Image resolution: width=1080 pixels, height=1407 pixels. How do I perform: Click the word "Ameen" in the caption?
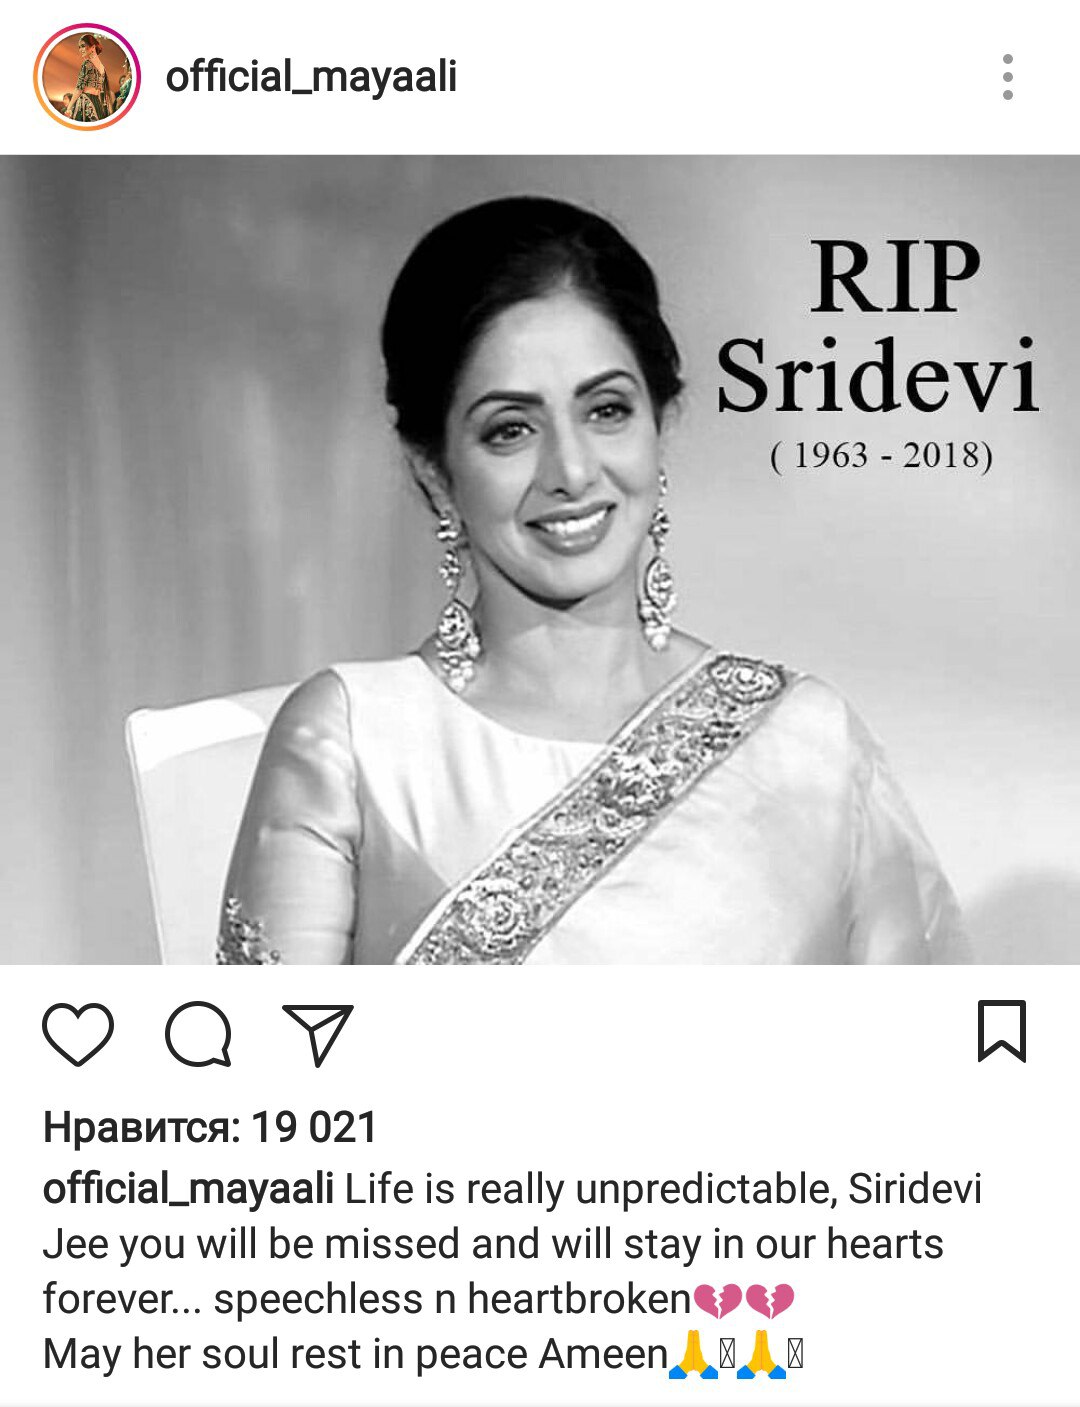(x=603, y=1354)
